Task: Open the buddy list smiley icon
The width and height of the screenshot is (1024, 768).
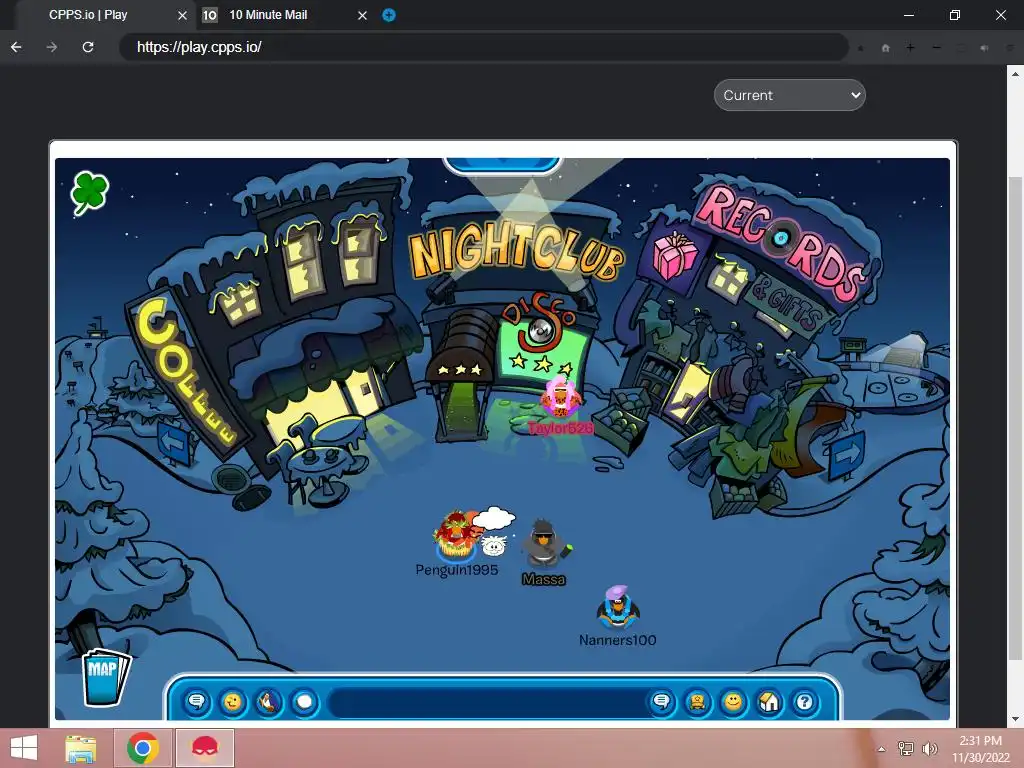Action: [733, 702]
